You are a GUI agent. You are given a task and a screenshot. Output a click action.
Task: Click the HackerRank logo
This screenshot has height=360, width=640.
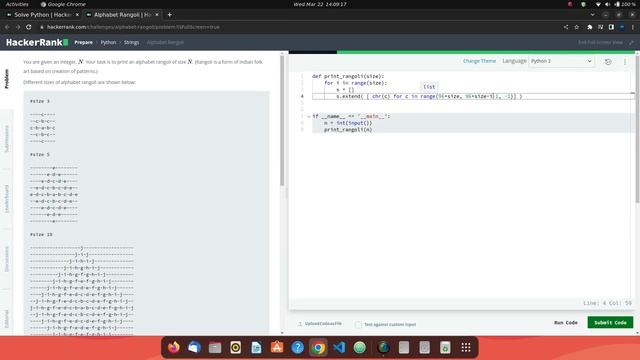tap(37, 42)
